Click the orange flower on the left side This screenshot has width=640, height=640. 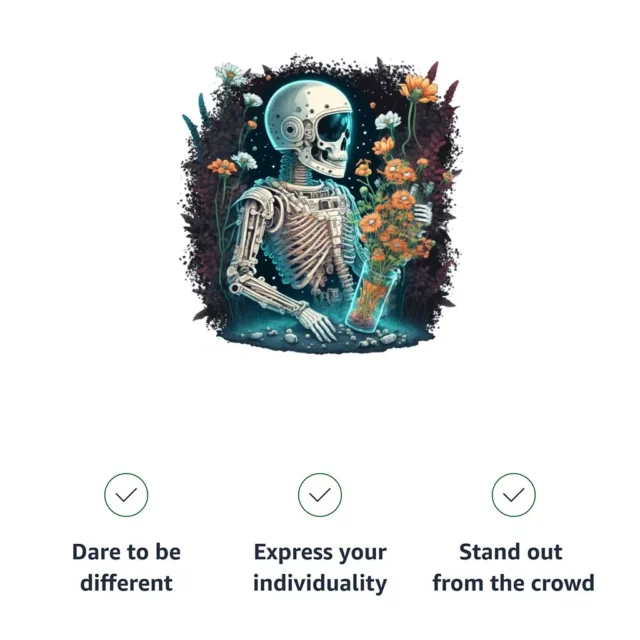(222, 167)
